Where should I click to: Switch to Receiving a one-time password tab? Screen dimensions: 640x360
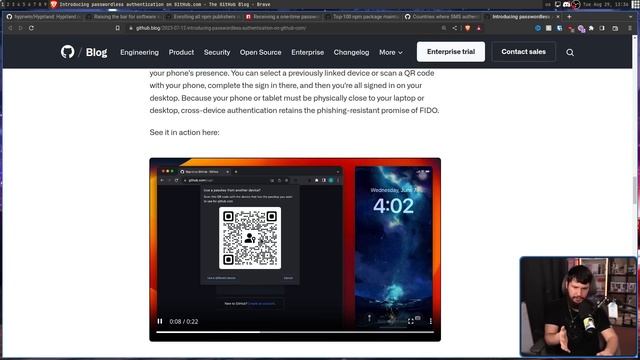pyautogui.click(x=282, y=17)
